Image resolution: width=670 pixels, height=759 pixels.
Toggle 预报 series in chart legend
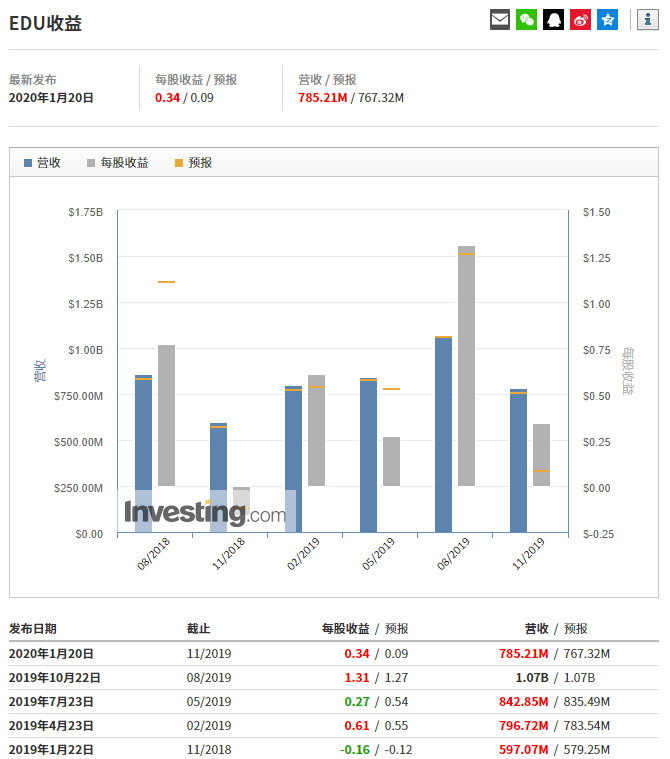pyautogui.click(x=194, y=163)
